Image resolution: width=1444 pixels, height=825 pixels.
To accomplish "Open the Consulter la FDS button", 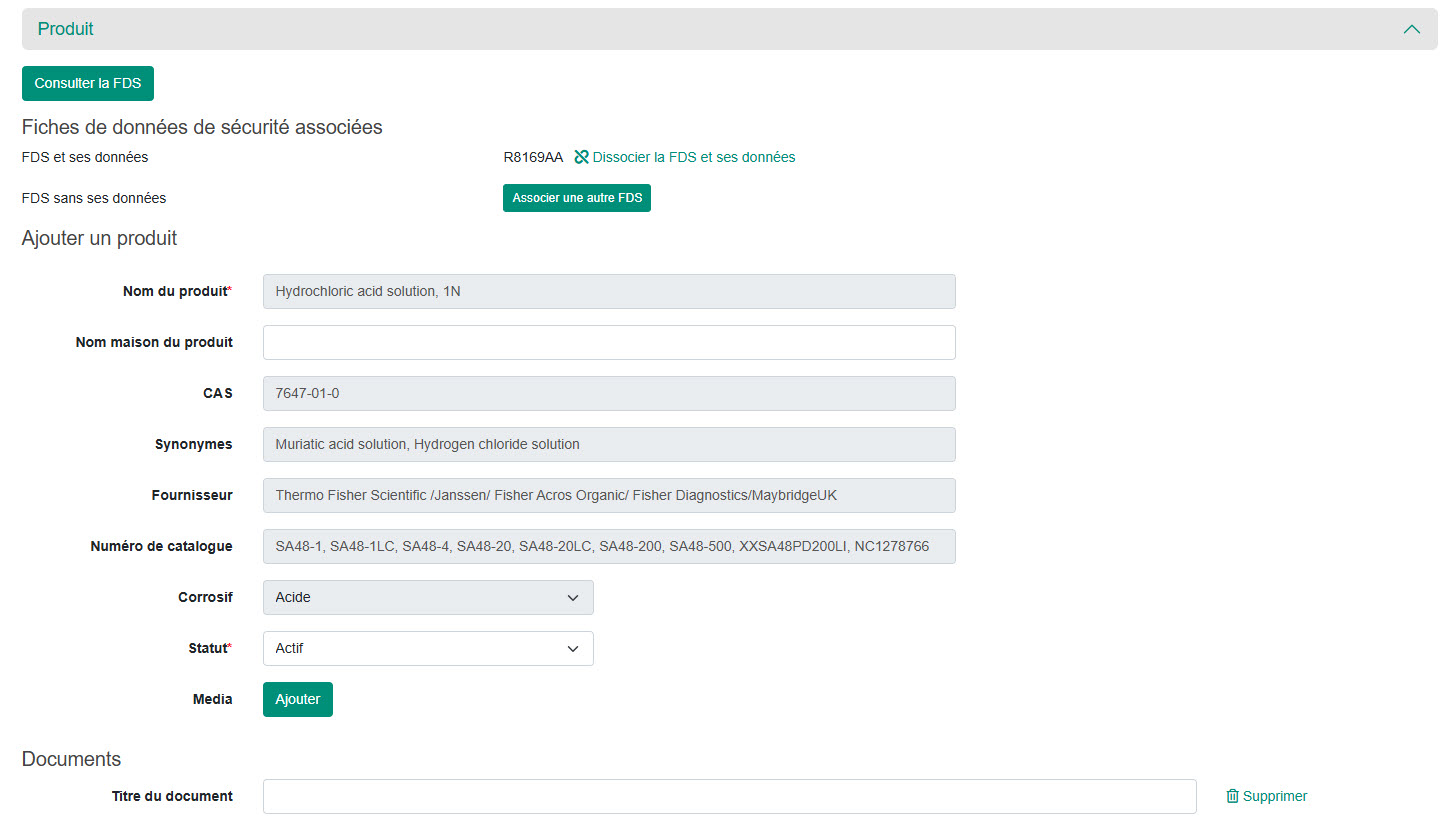I will click(88, 84).
